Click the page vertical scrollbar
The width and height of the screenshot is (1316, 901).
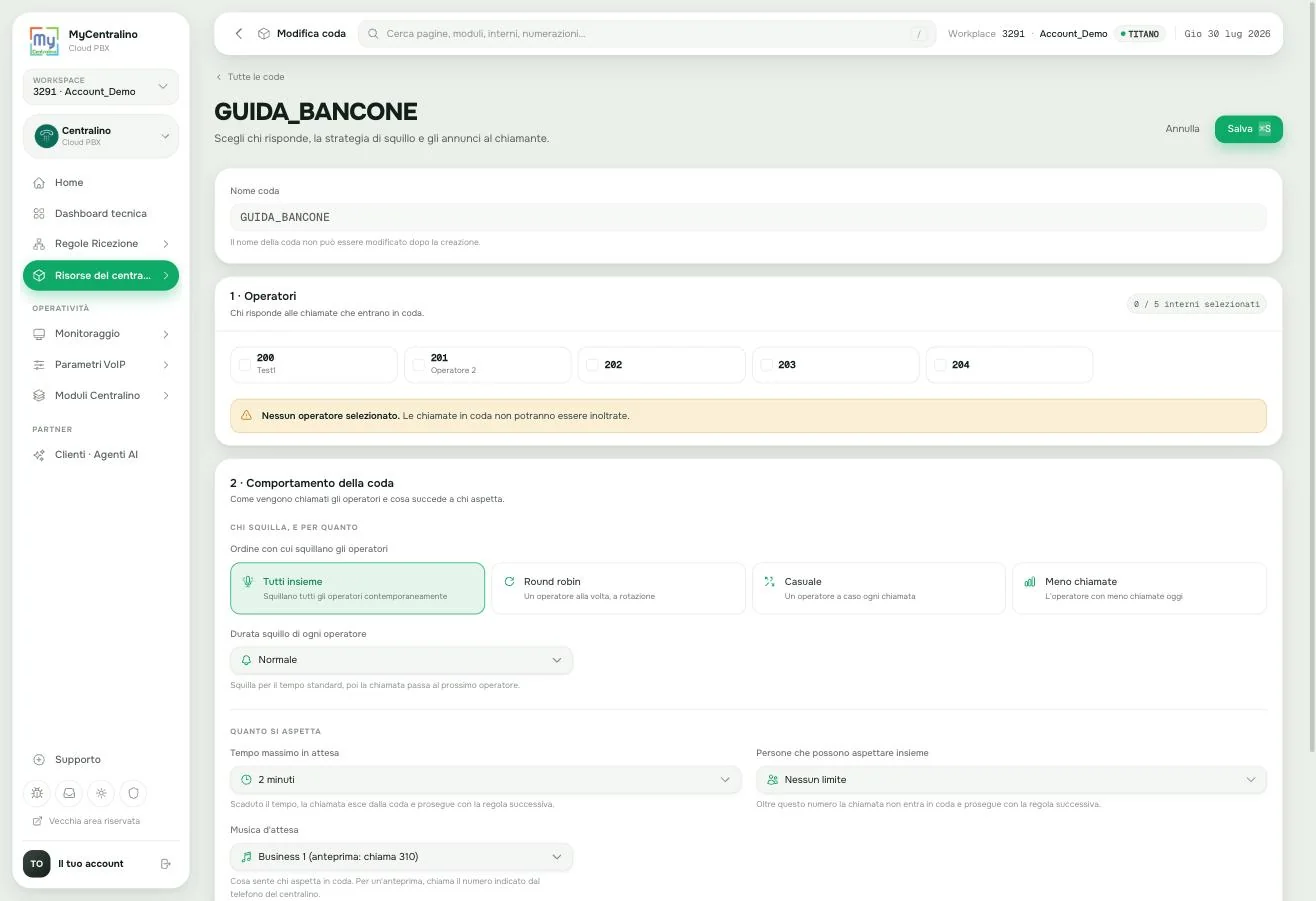coord(1311,377)
